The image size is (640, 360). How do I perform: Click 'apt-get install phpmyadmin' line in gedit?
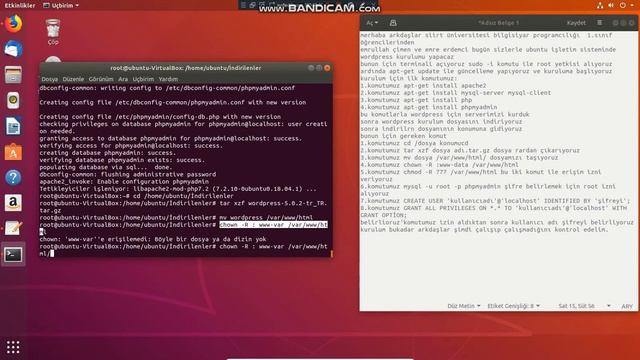tap(429, 107)
